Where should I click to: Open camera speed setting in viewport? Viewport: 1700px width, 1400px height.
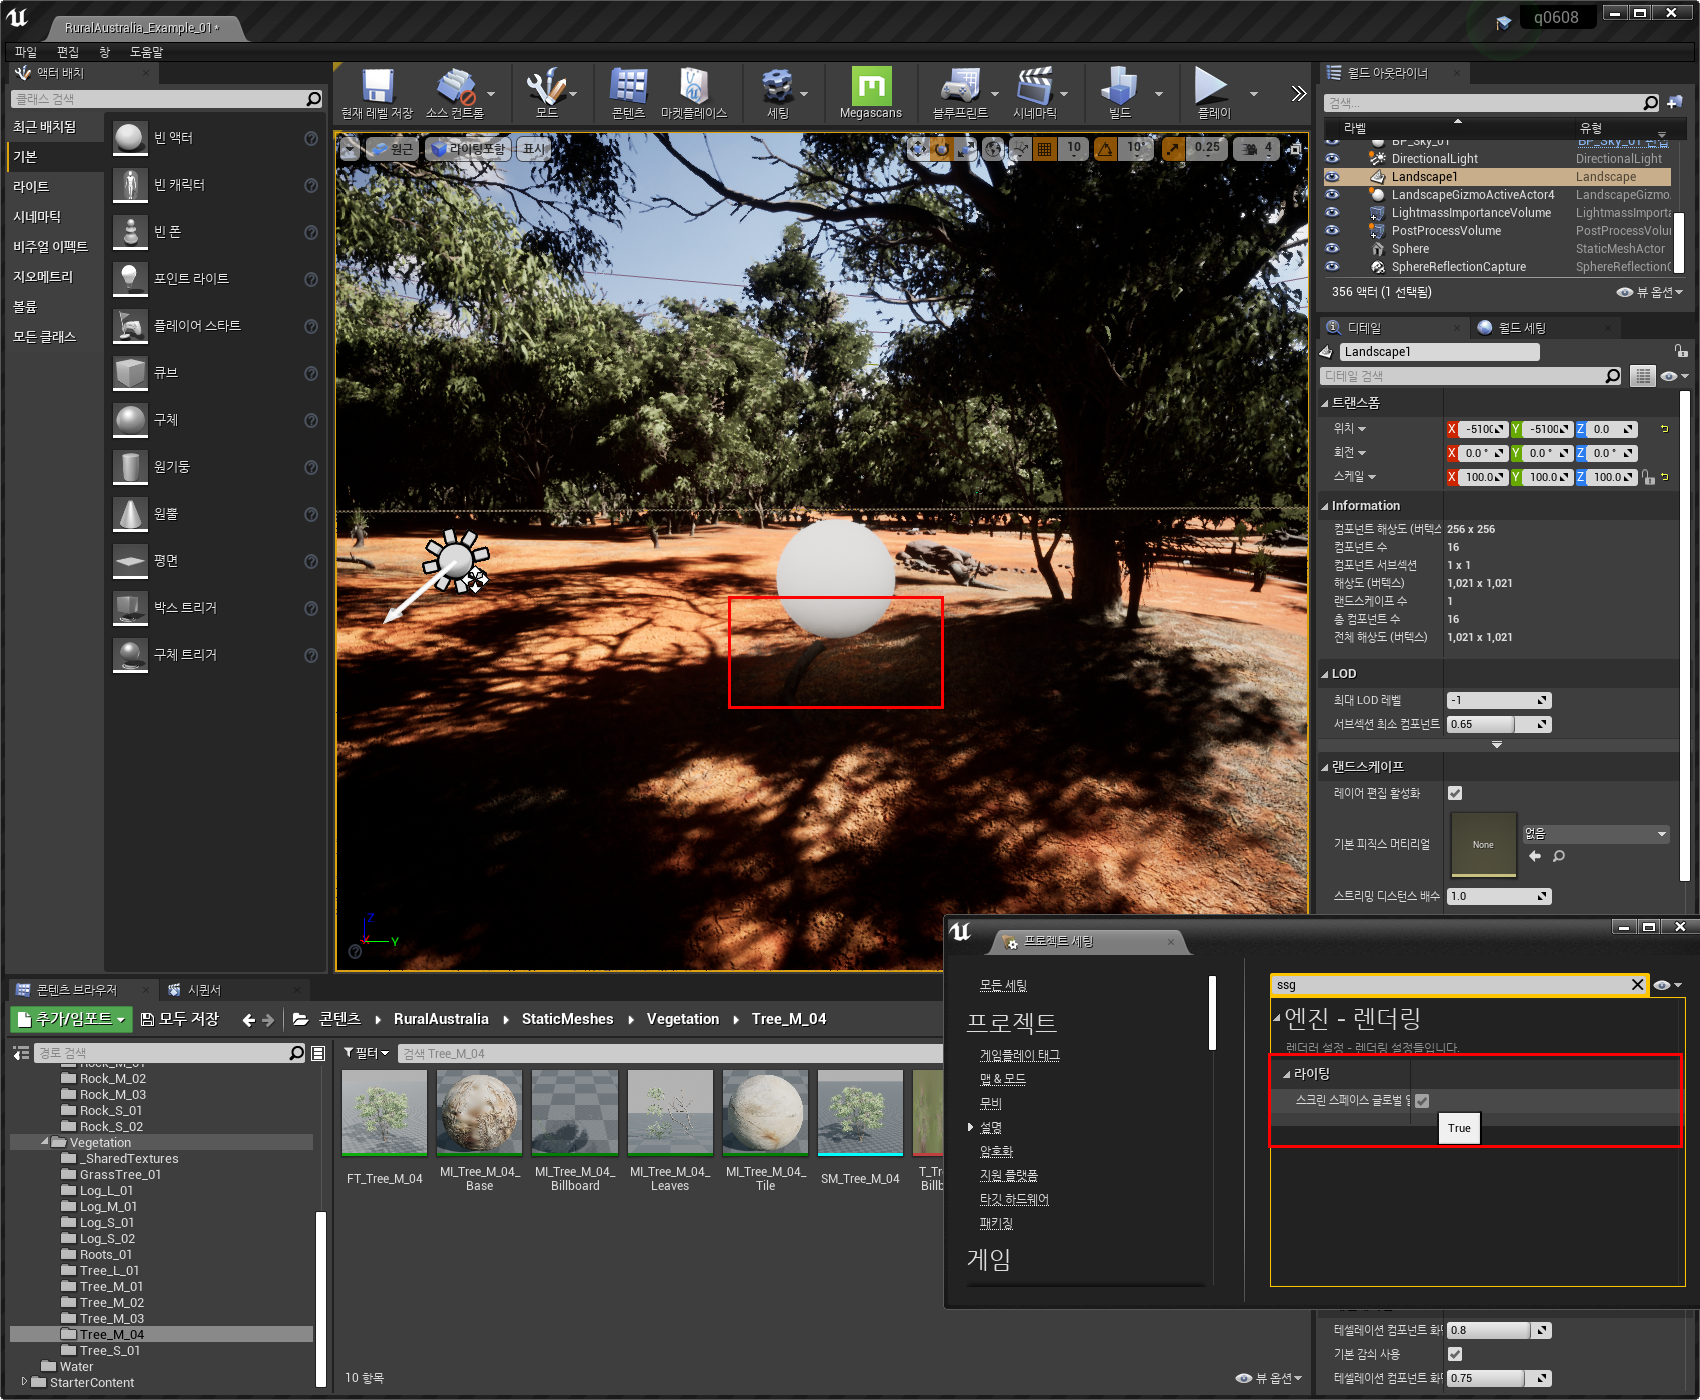[x=1257, y=149]
